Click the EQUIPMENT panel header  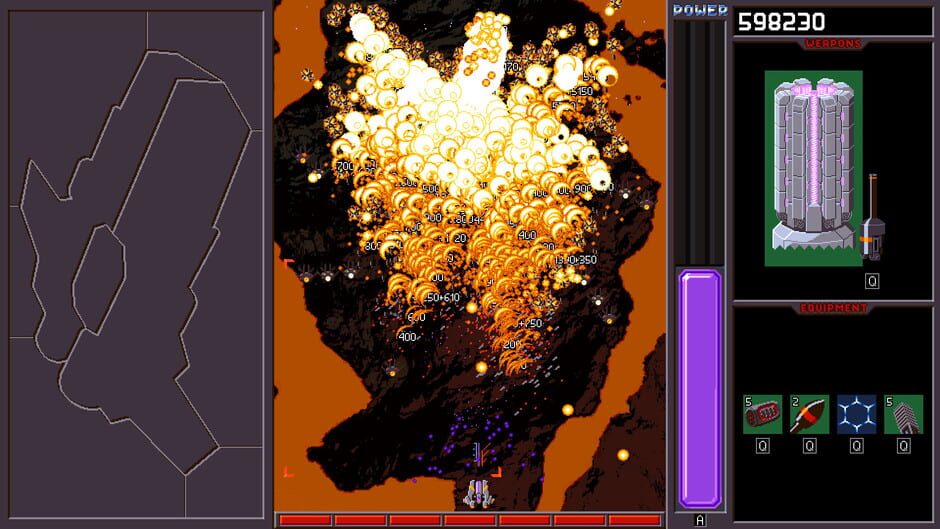(x=833, y=308)
